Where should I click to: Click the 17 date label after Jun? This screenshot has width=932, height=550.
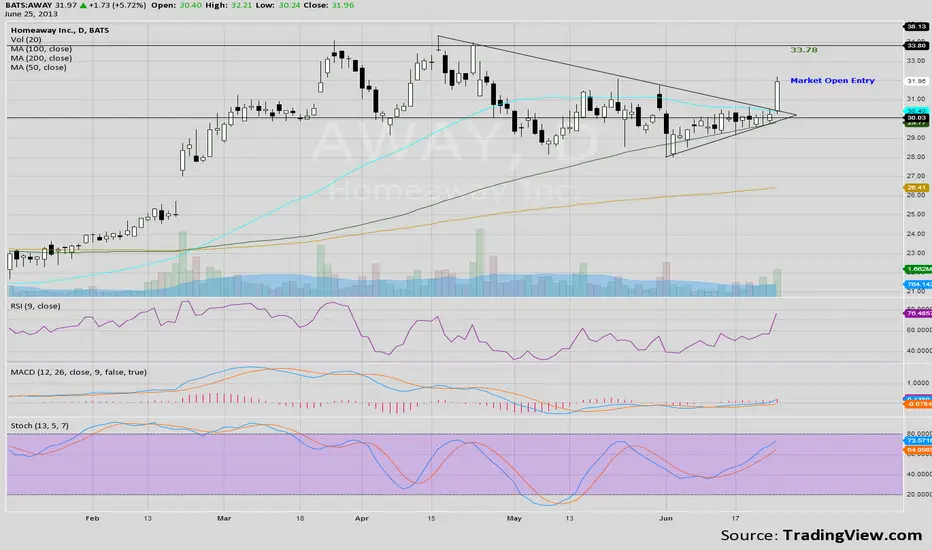[x=735, y=518]
